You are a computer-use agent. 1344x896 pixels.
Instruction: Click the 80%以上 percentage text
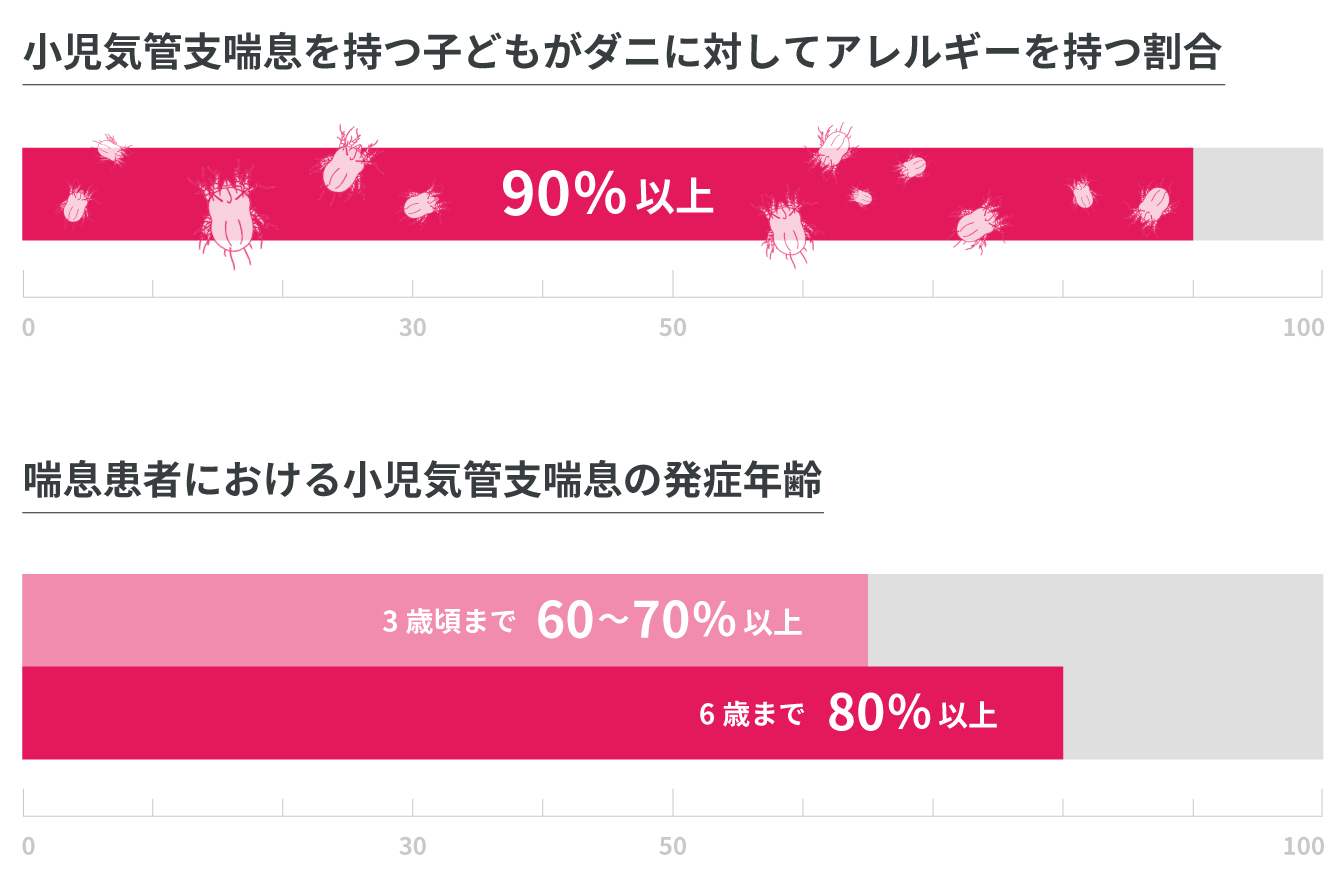[912, 714]
